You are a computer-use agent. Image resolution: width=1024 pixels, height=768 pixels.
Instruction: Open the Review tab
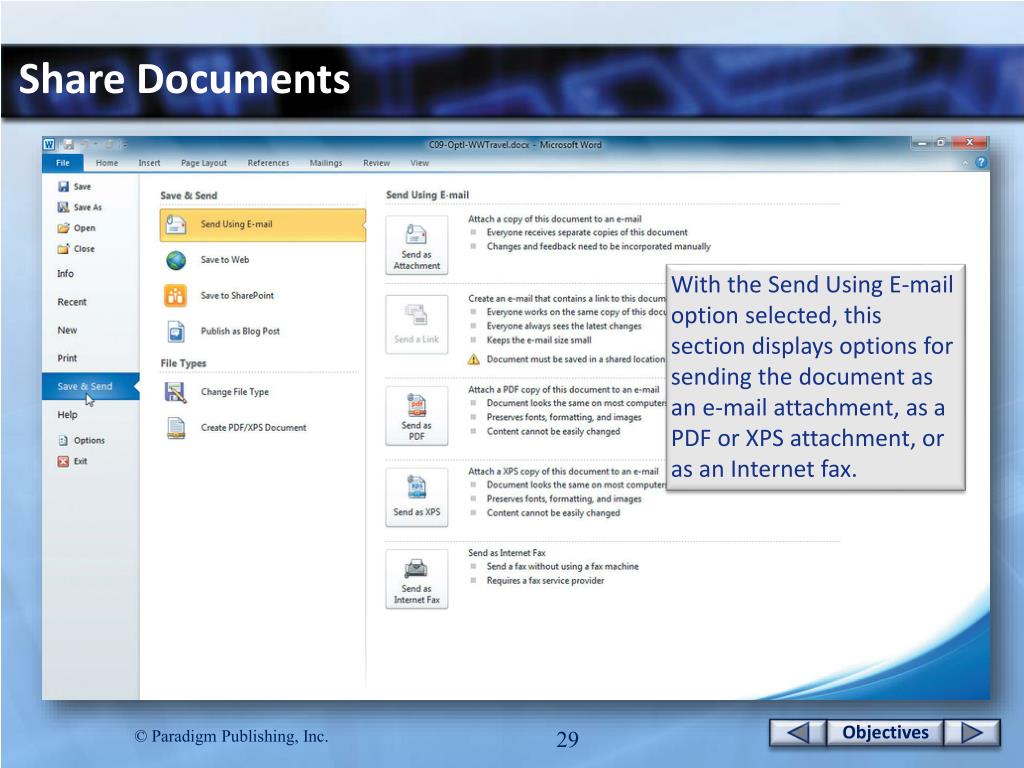click(376, 163)
